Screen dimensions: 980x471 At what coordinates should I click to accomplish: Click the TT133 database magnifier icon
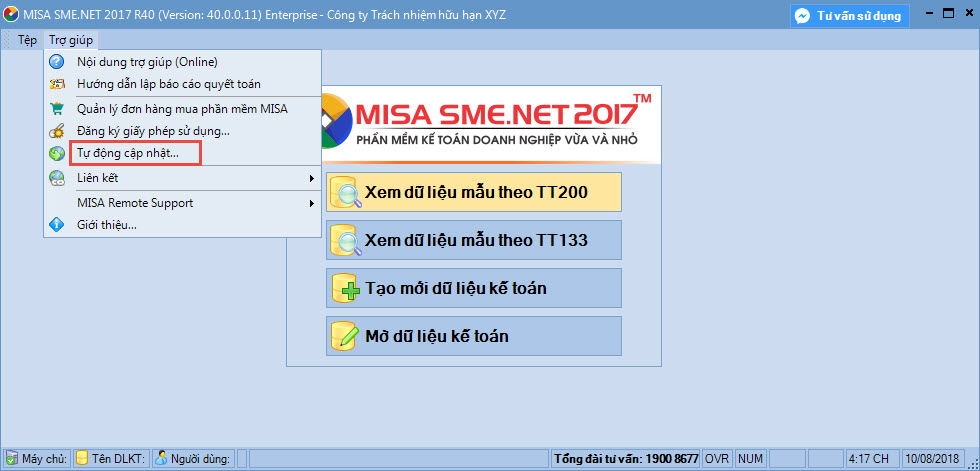point(346,240)
